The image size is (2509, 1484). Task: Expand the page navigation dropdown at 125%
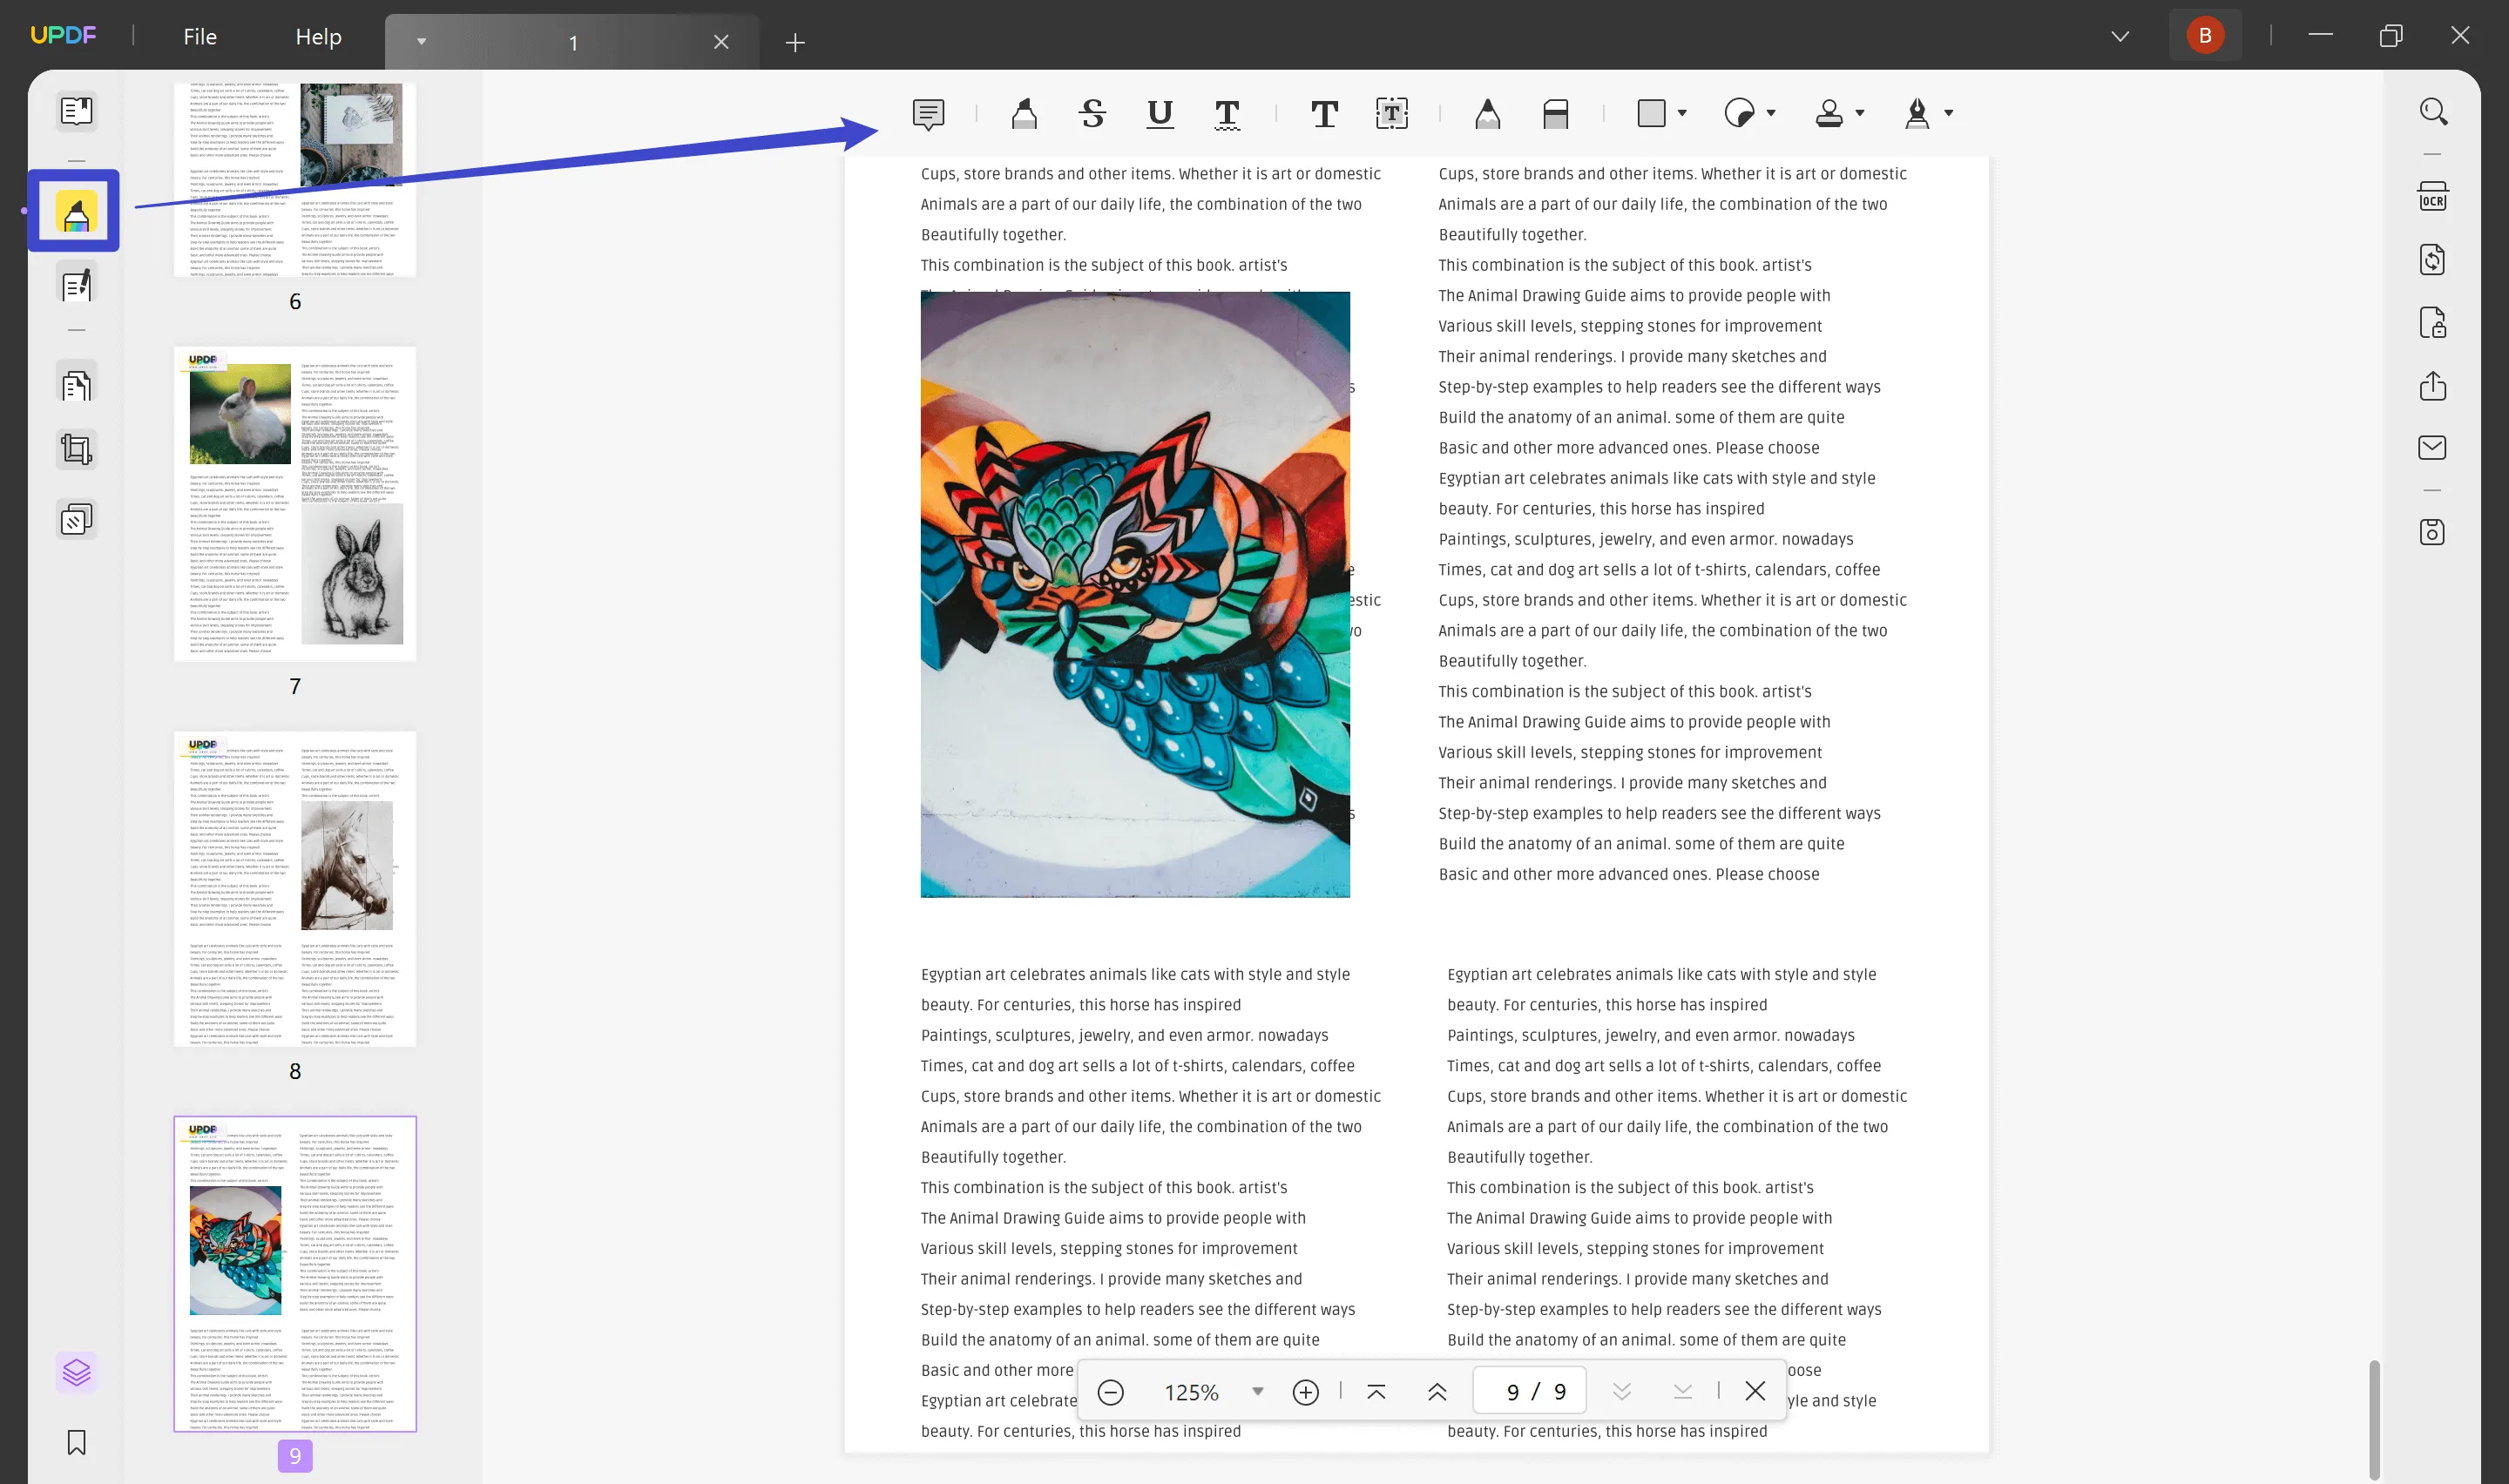click(1258, 1393)
